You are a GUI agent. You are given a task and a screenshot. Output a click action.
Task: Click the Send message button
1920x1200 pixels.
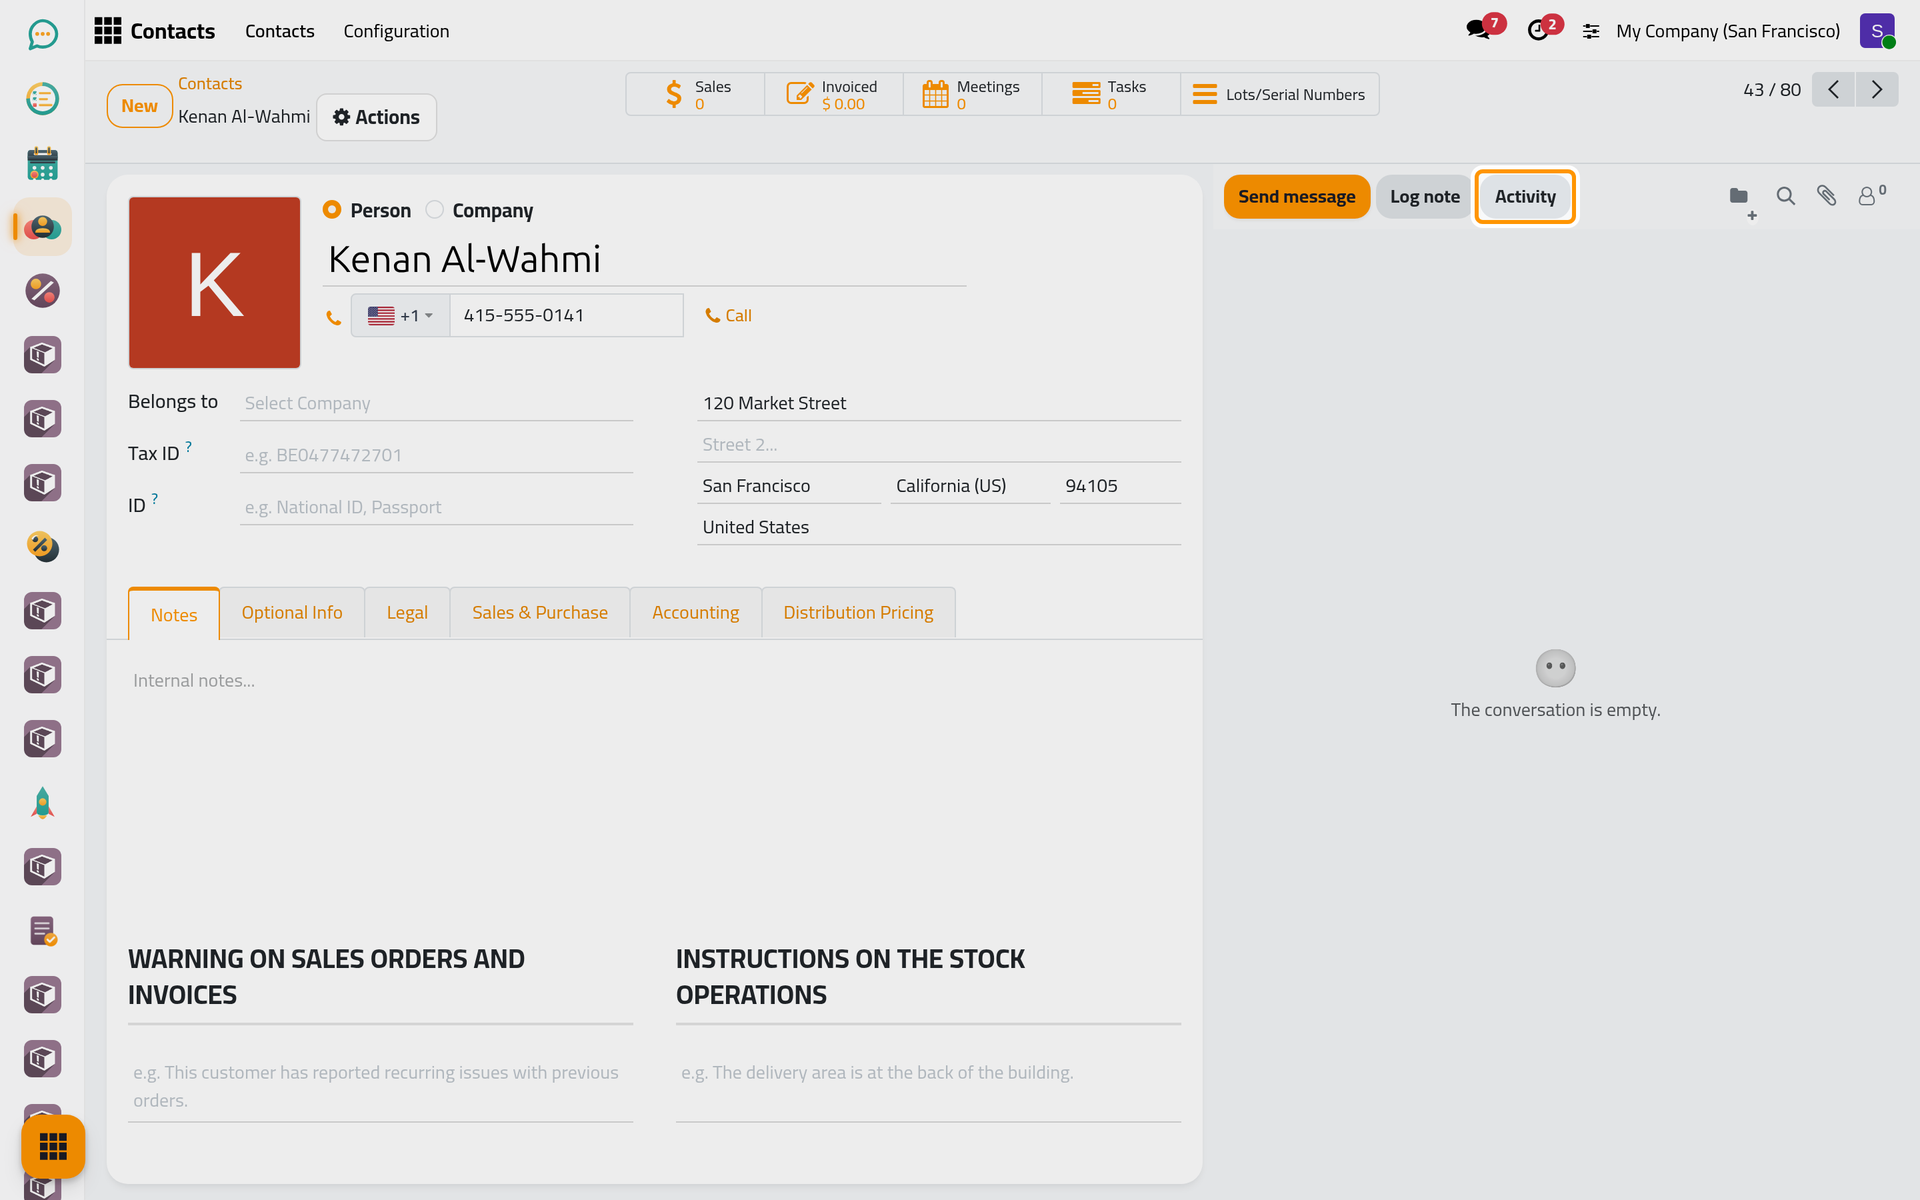[x=1296, y=197]
